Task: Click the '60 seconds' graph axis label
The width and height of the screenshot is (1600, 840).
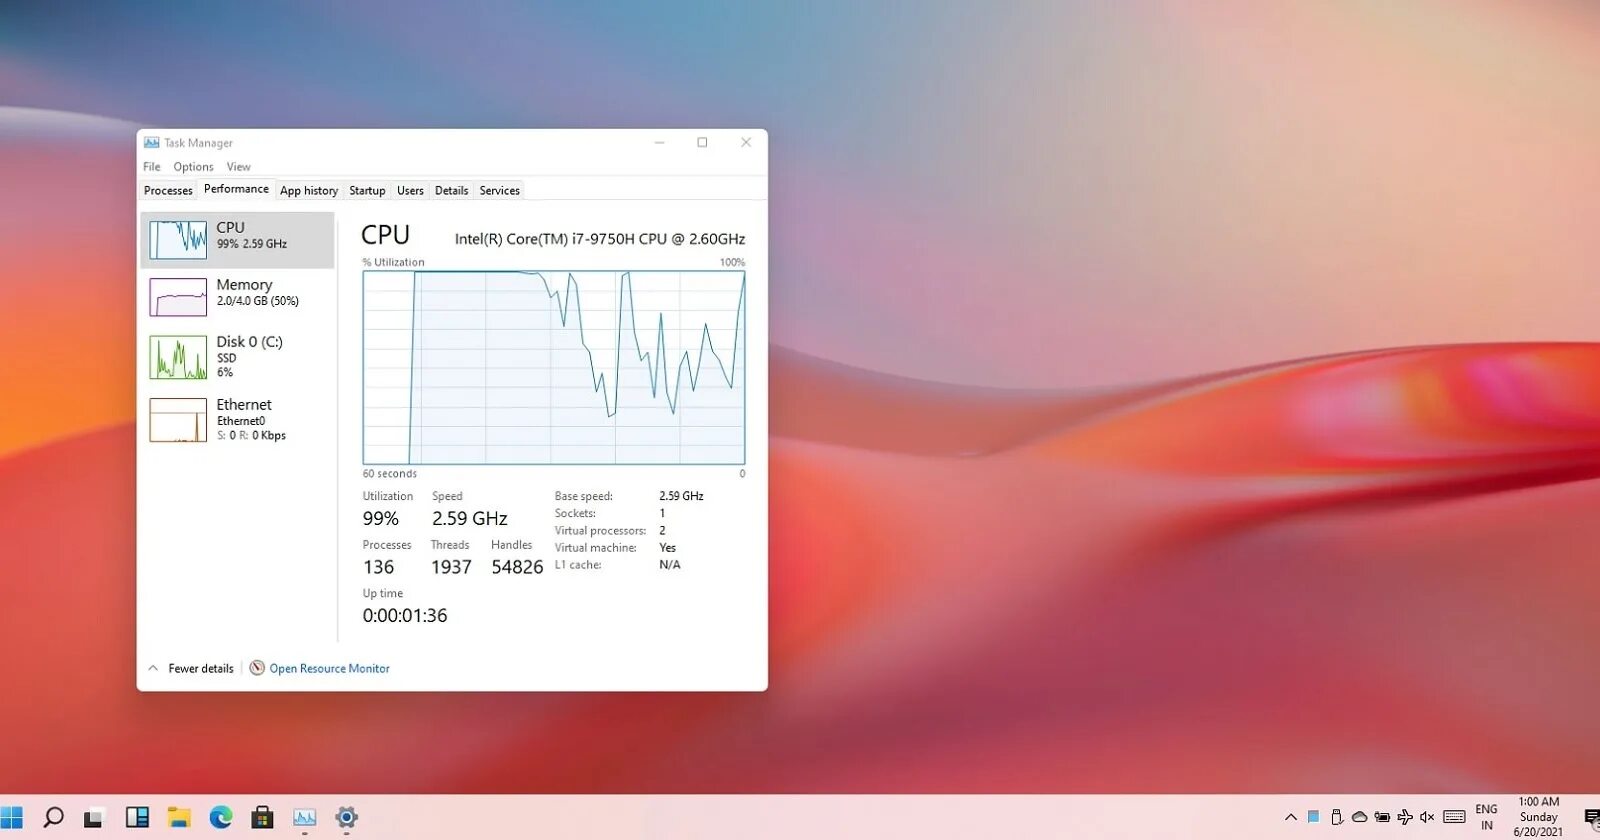Action: (x=390, y=474)
